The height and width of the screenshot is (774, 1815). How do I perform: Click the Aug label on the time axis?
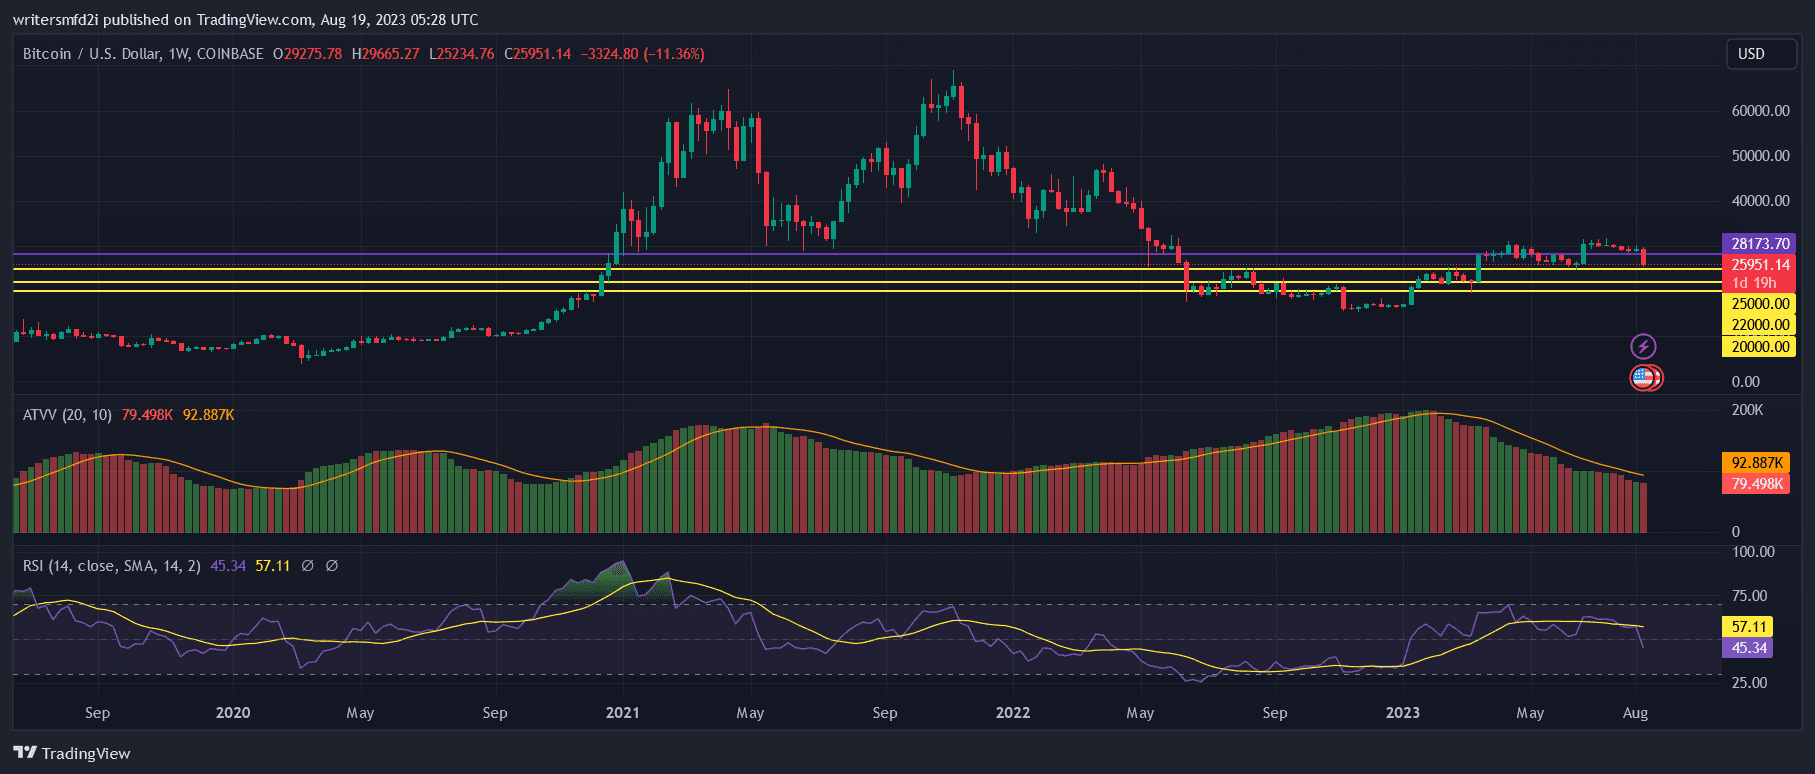pos(1635,713)
